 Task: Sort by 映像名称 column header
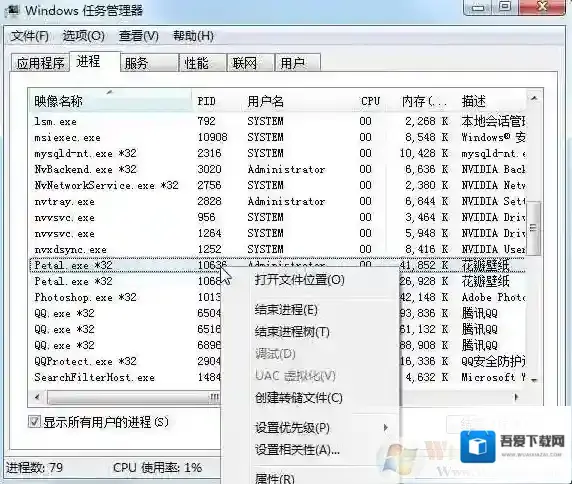coord(110,101)
